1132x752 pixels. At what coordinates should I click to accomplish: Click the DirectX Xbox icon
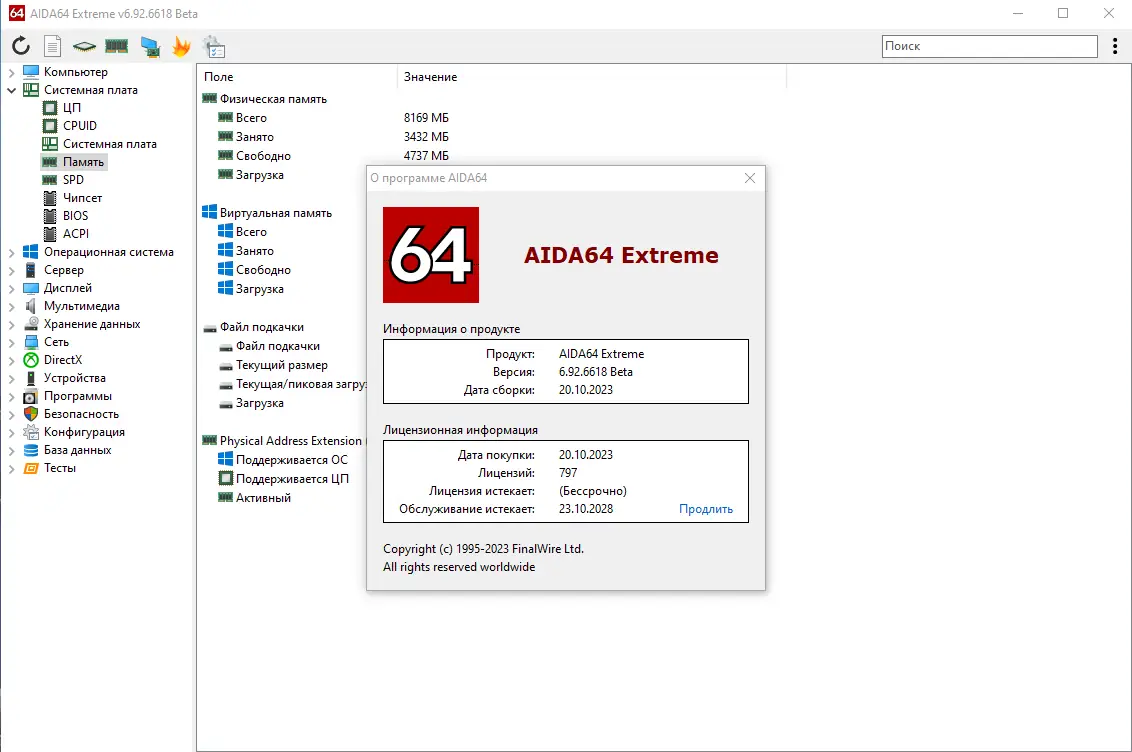tap(31, 359)
